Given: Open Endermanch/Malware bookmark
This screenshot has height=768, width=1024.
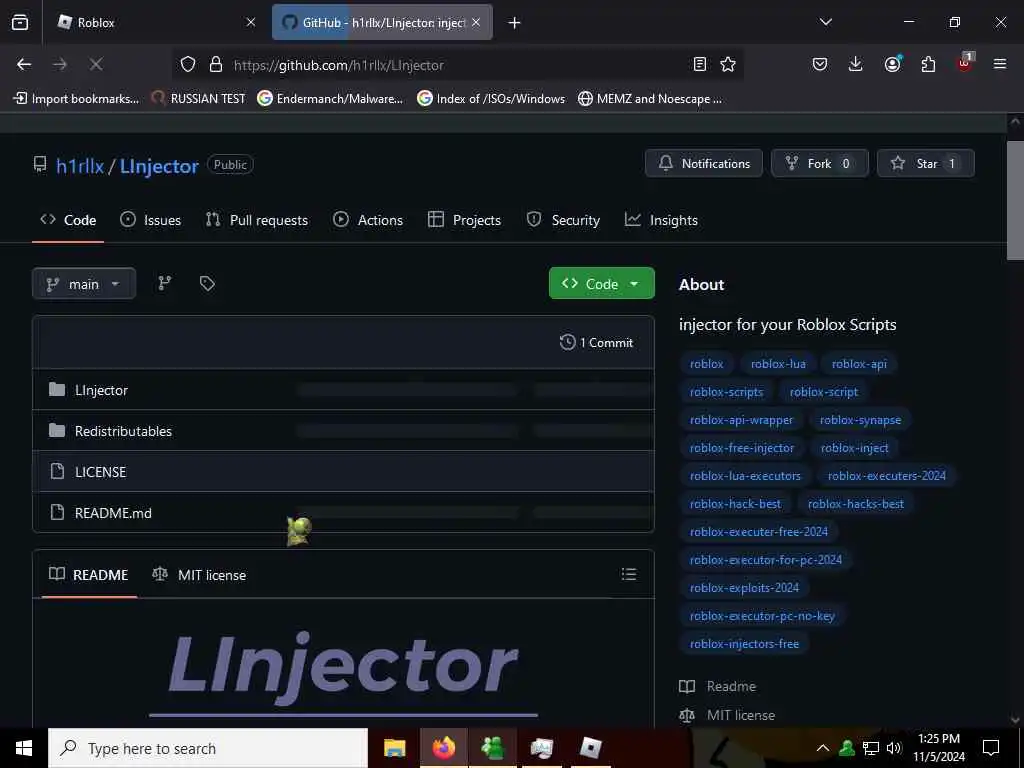Looking at the screenshot, I should pyautogui.click(x=330, y=99).
